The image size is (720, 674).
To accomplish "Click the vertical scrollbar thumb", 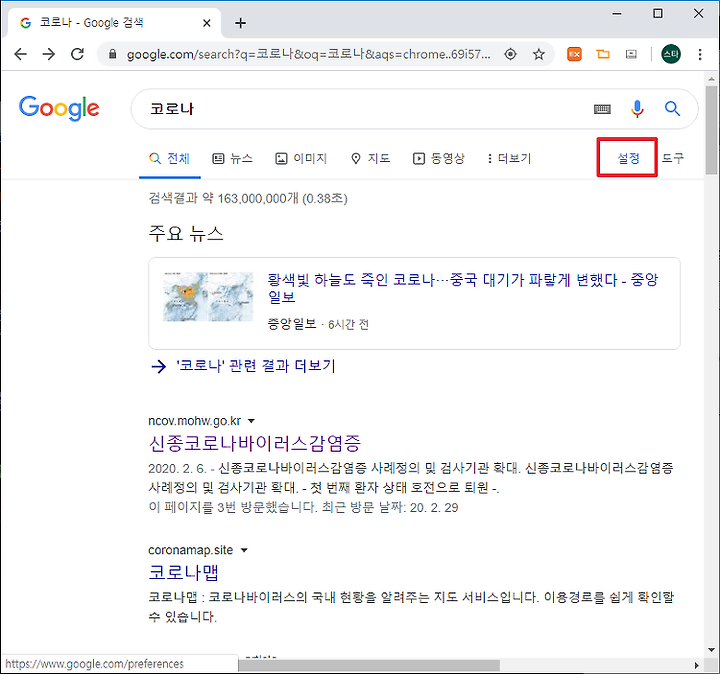I will point(711,129).
